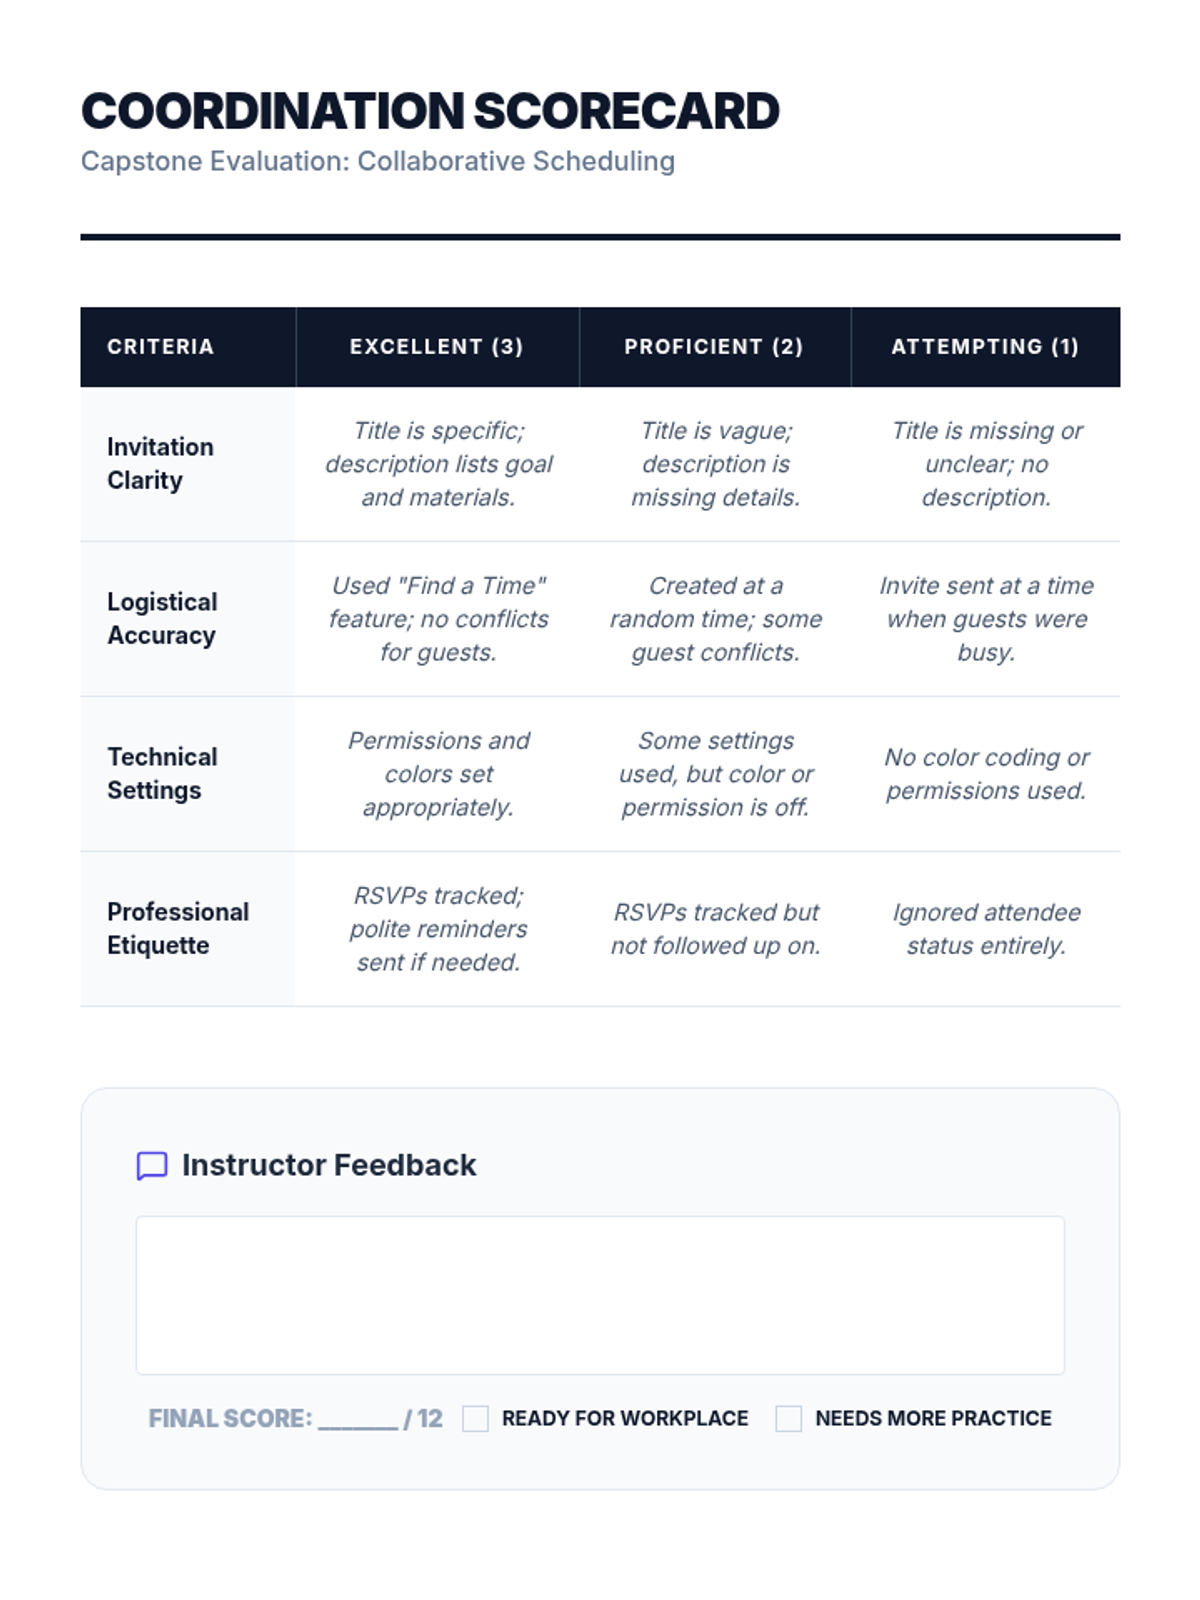Screen dimensions: 1200x1600
Task: Check the Ready for Workplace checkbox
Action: coord(476,1418)
